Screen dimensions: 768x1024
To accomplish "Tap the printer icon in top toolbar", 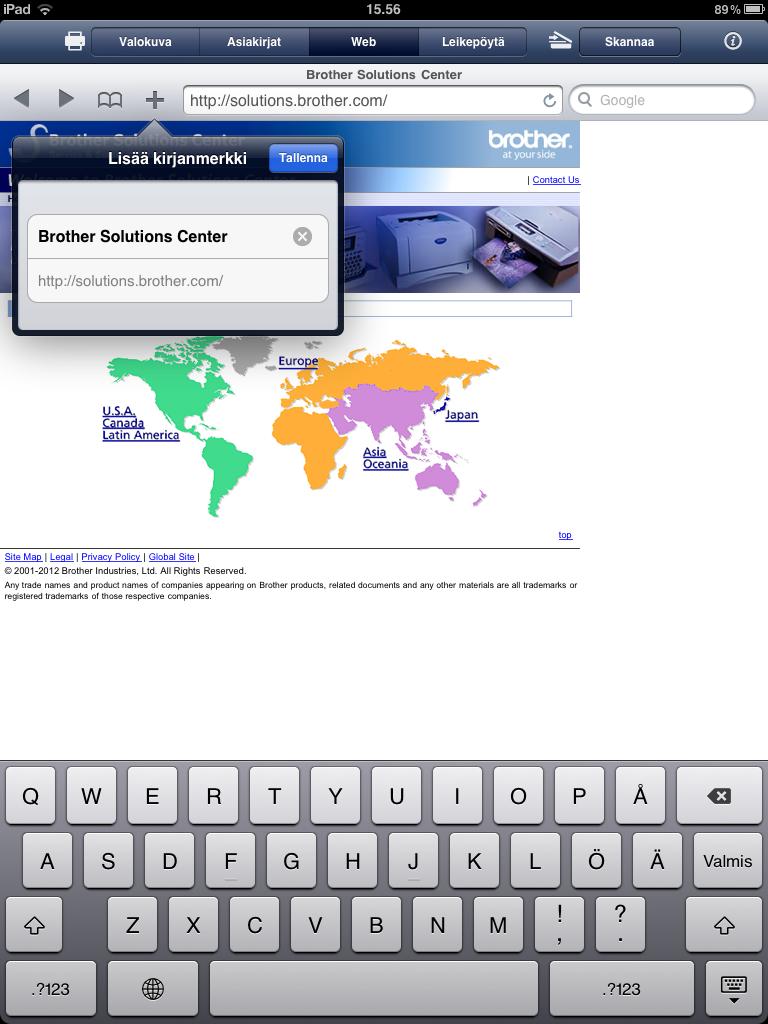I will (x=75, y=42).
